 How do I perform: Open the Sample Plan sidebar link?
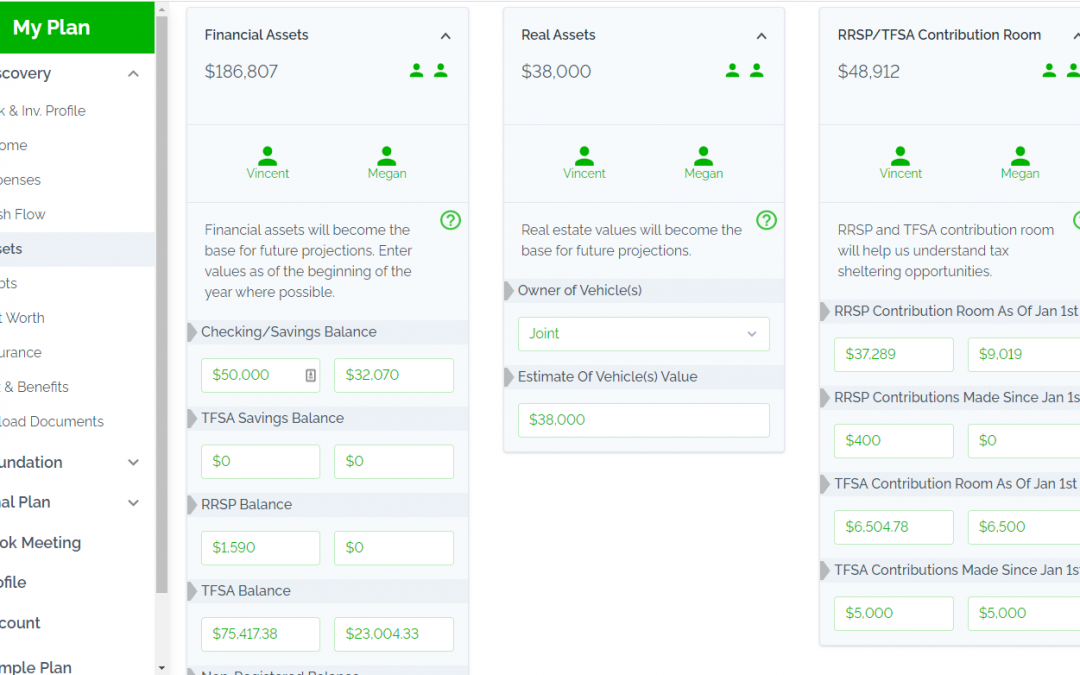tap(36, 667)
